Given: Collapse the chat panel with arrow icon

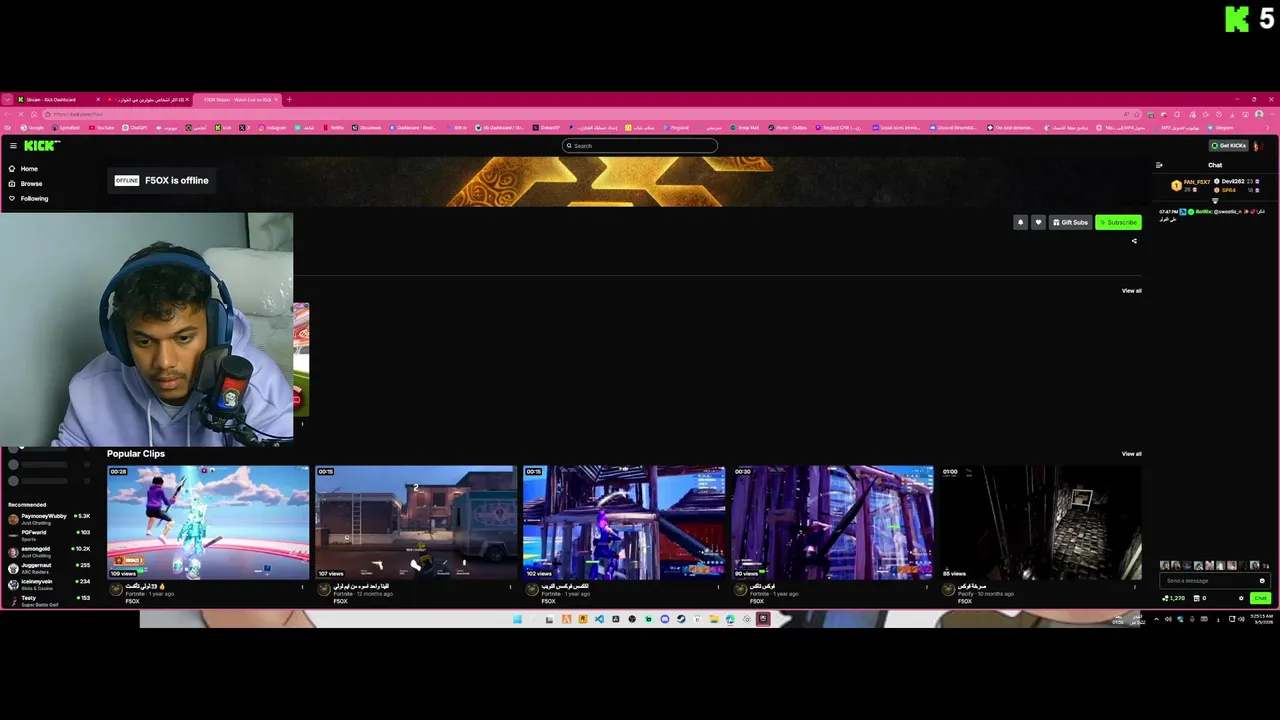Looking at the screenshot, I should 1159,165.
